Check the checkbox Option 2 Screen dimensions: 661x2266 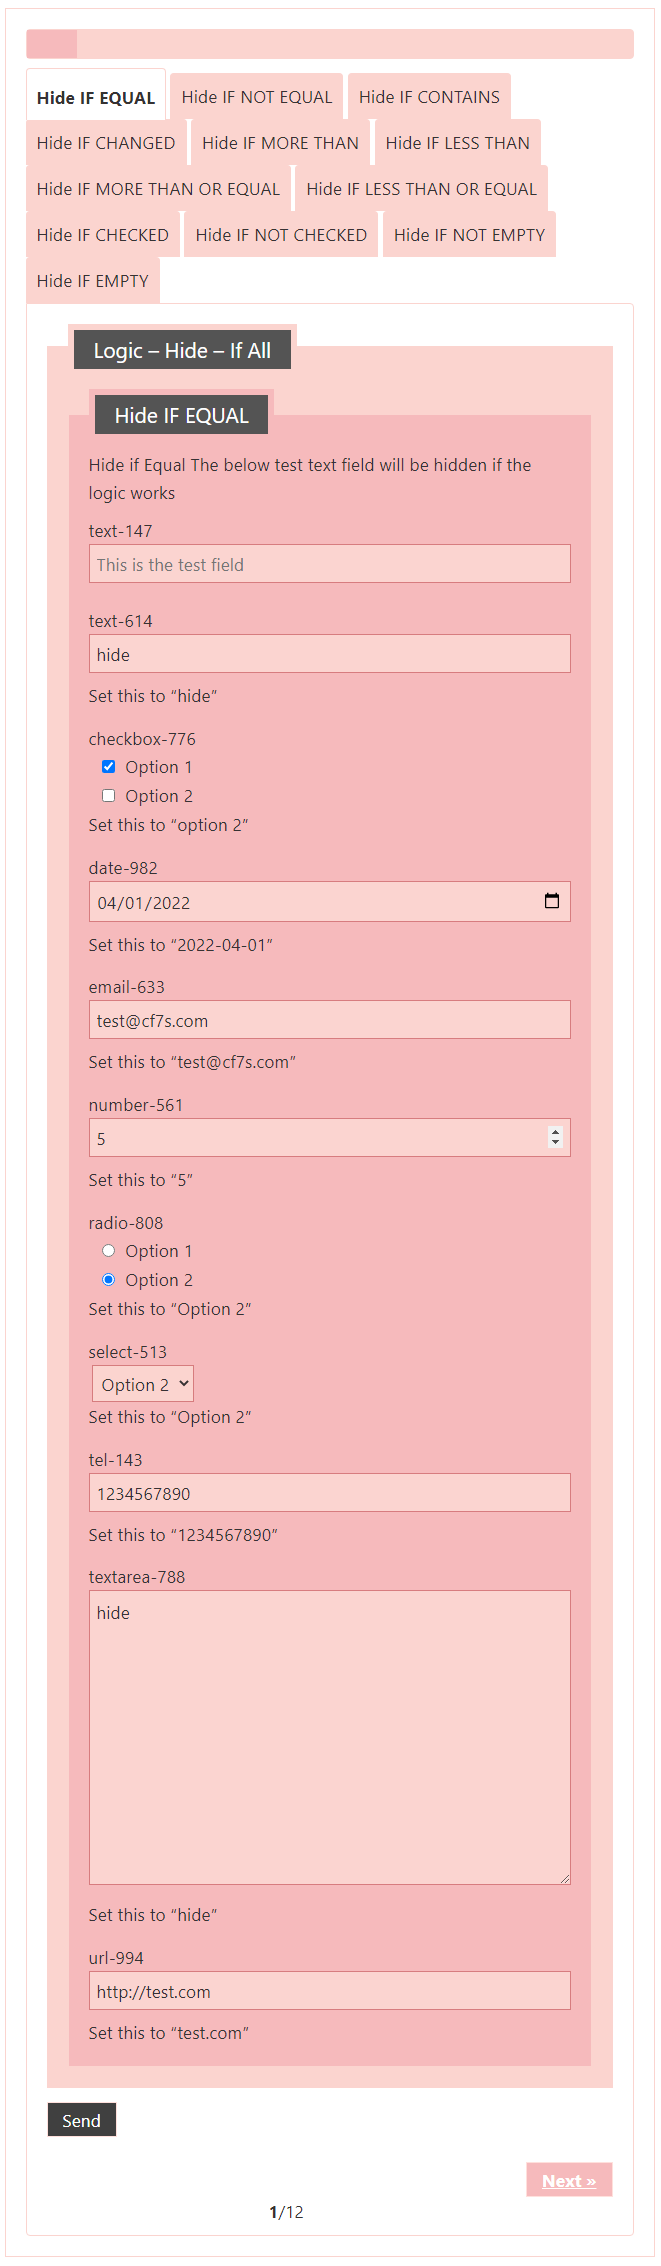(x=109, y=796)
